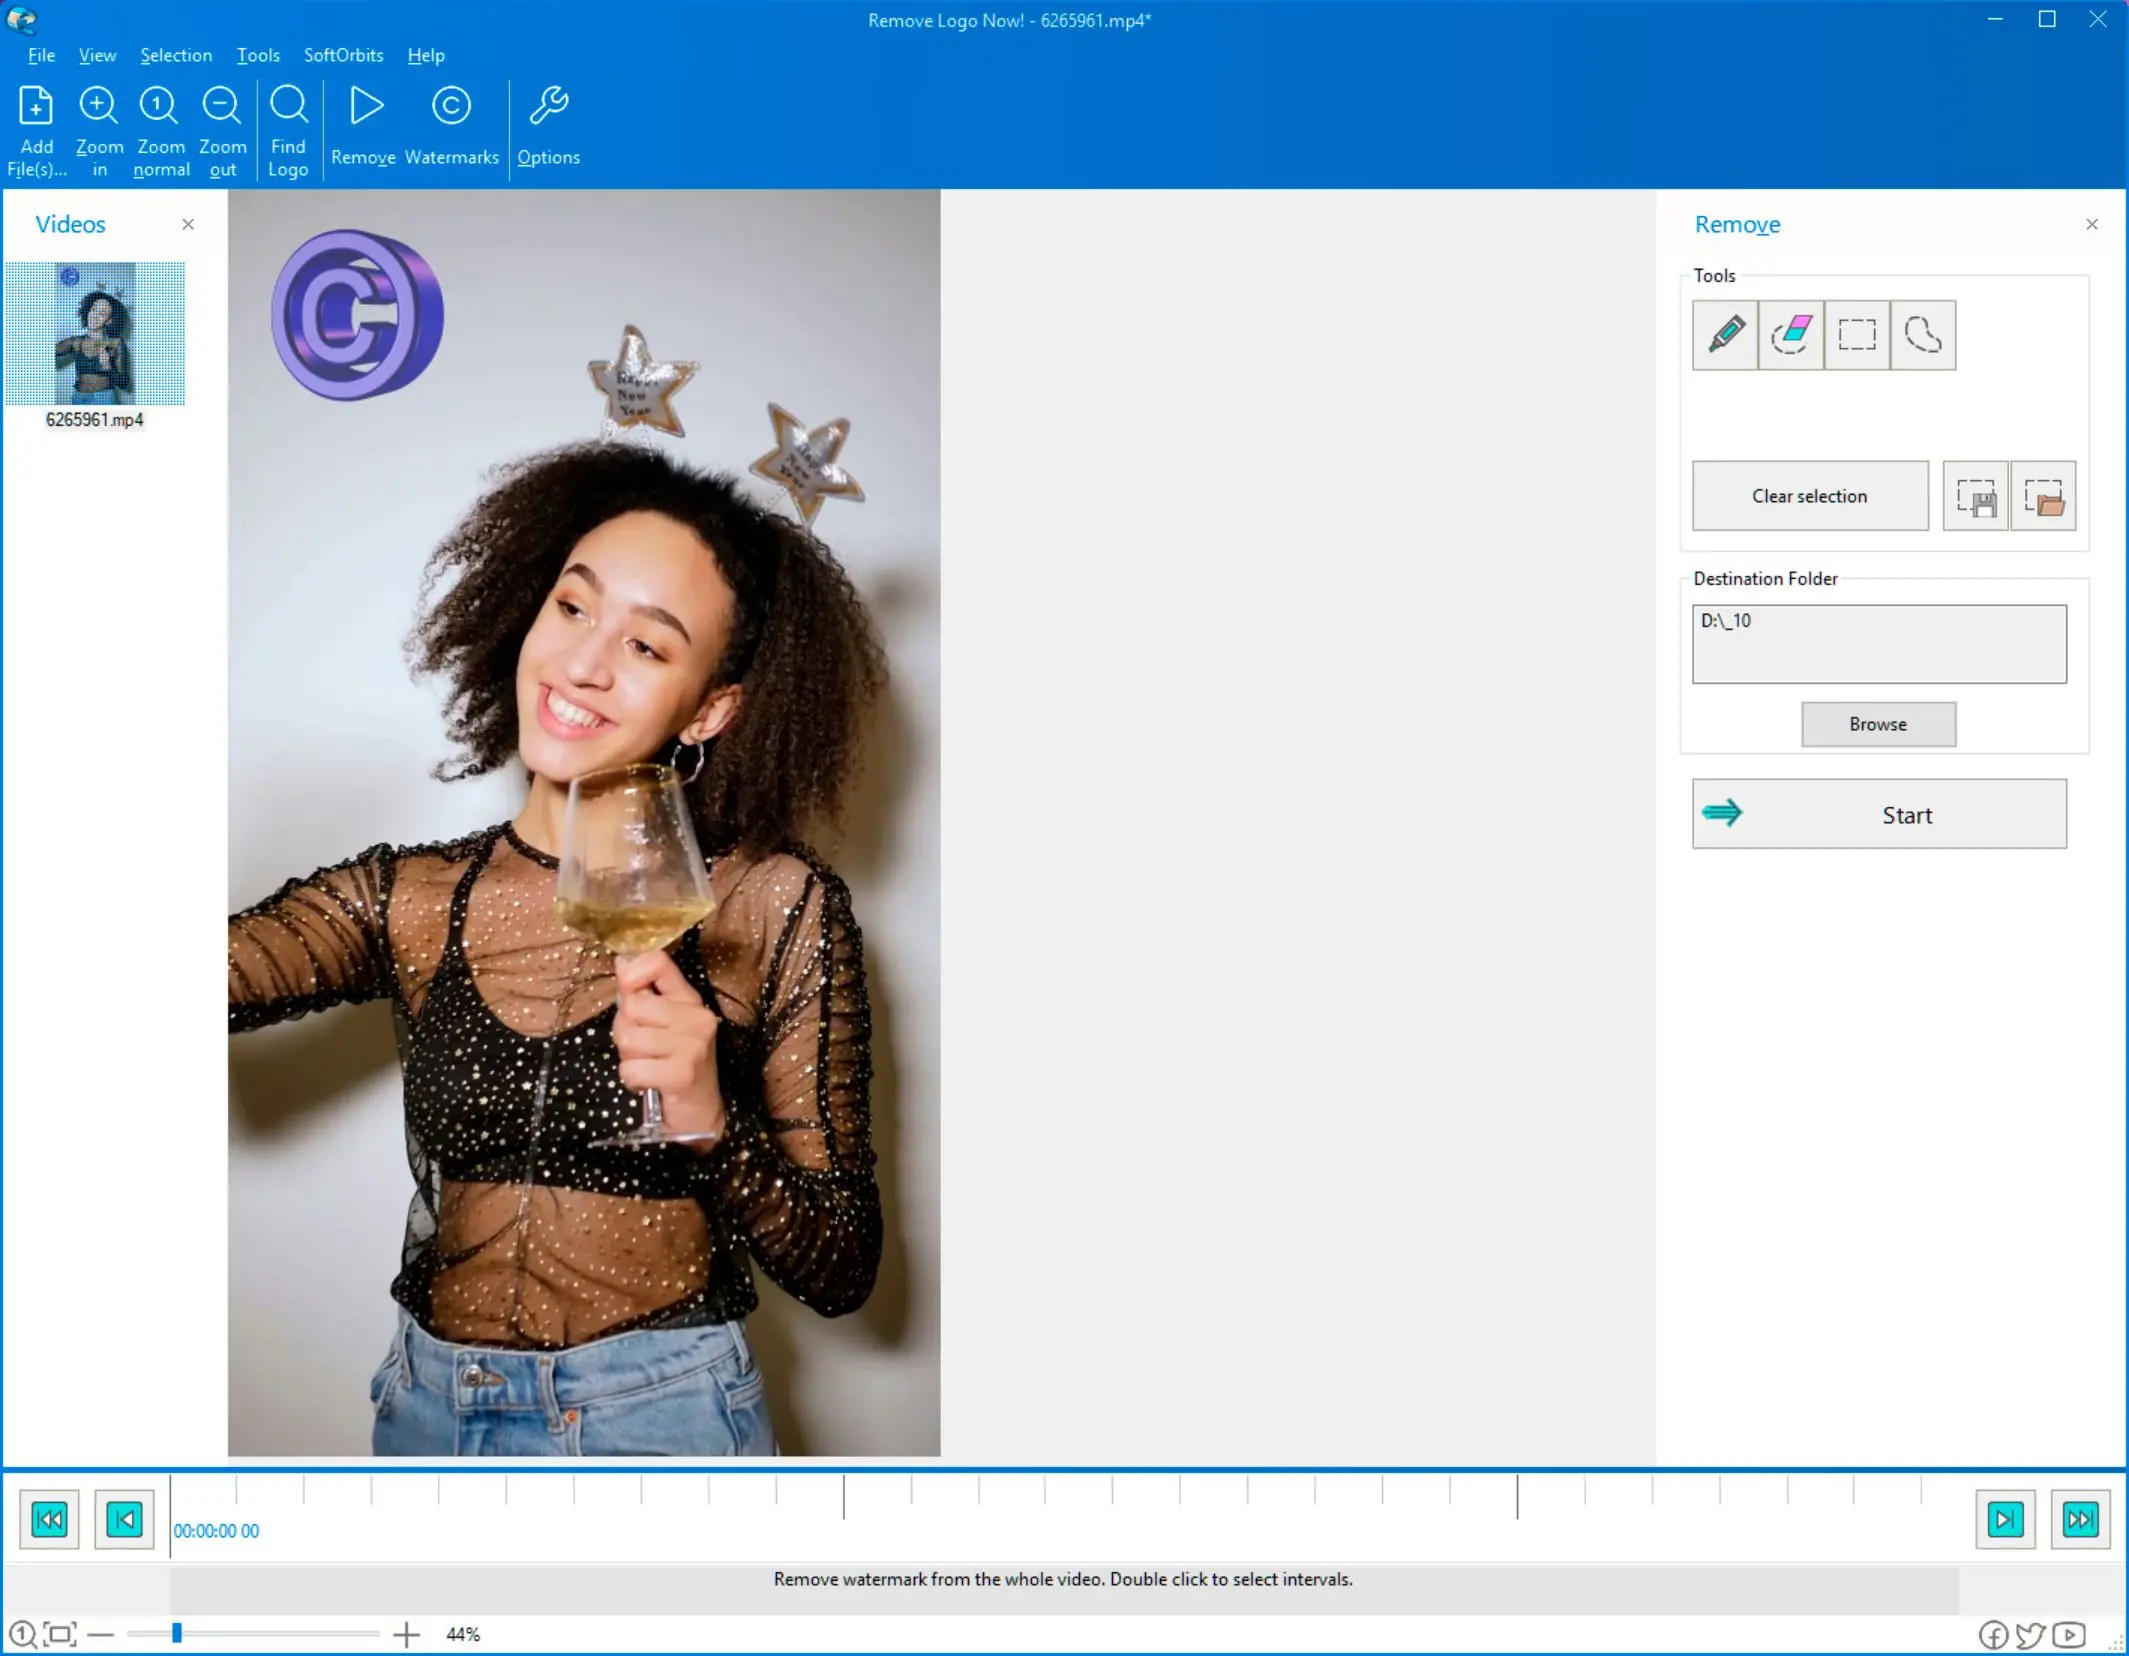The width and height of the screenshot is (2129, 1656).
Task: Click the destination folder input field
Action: 1878,643
